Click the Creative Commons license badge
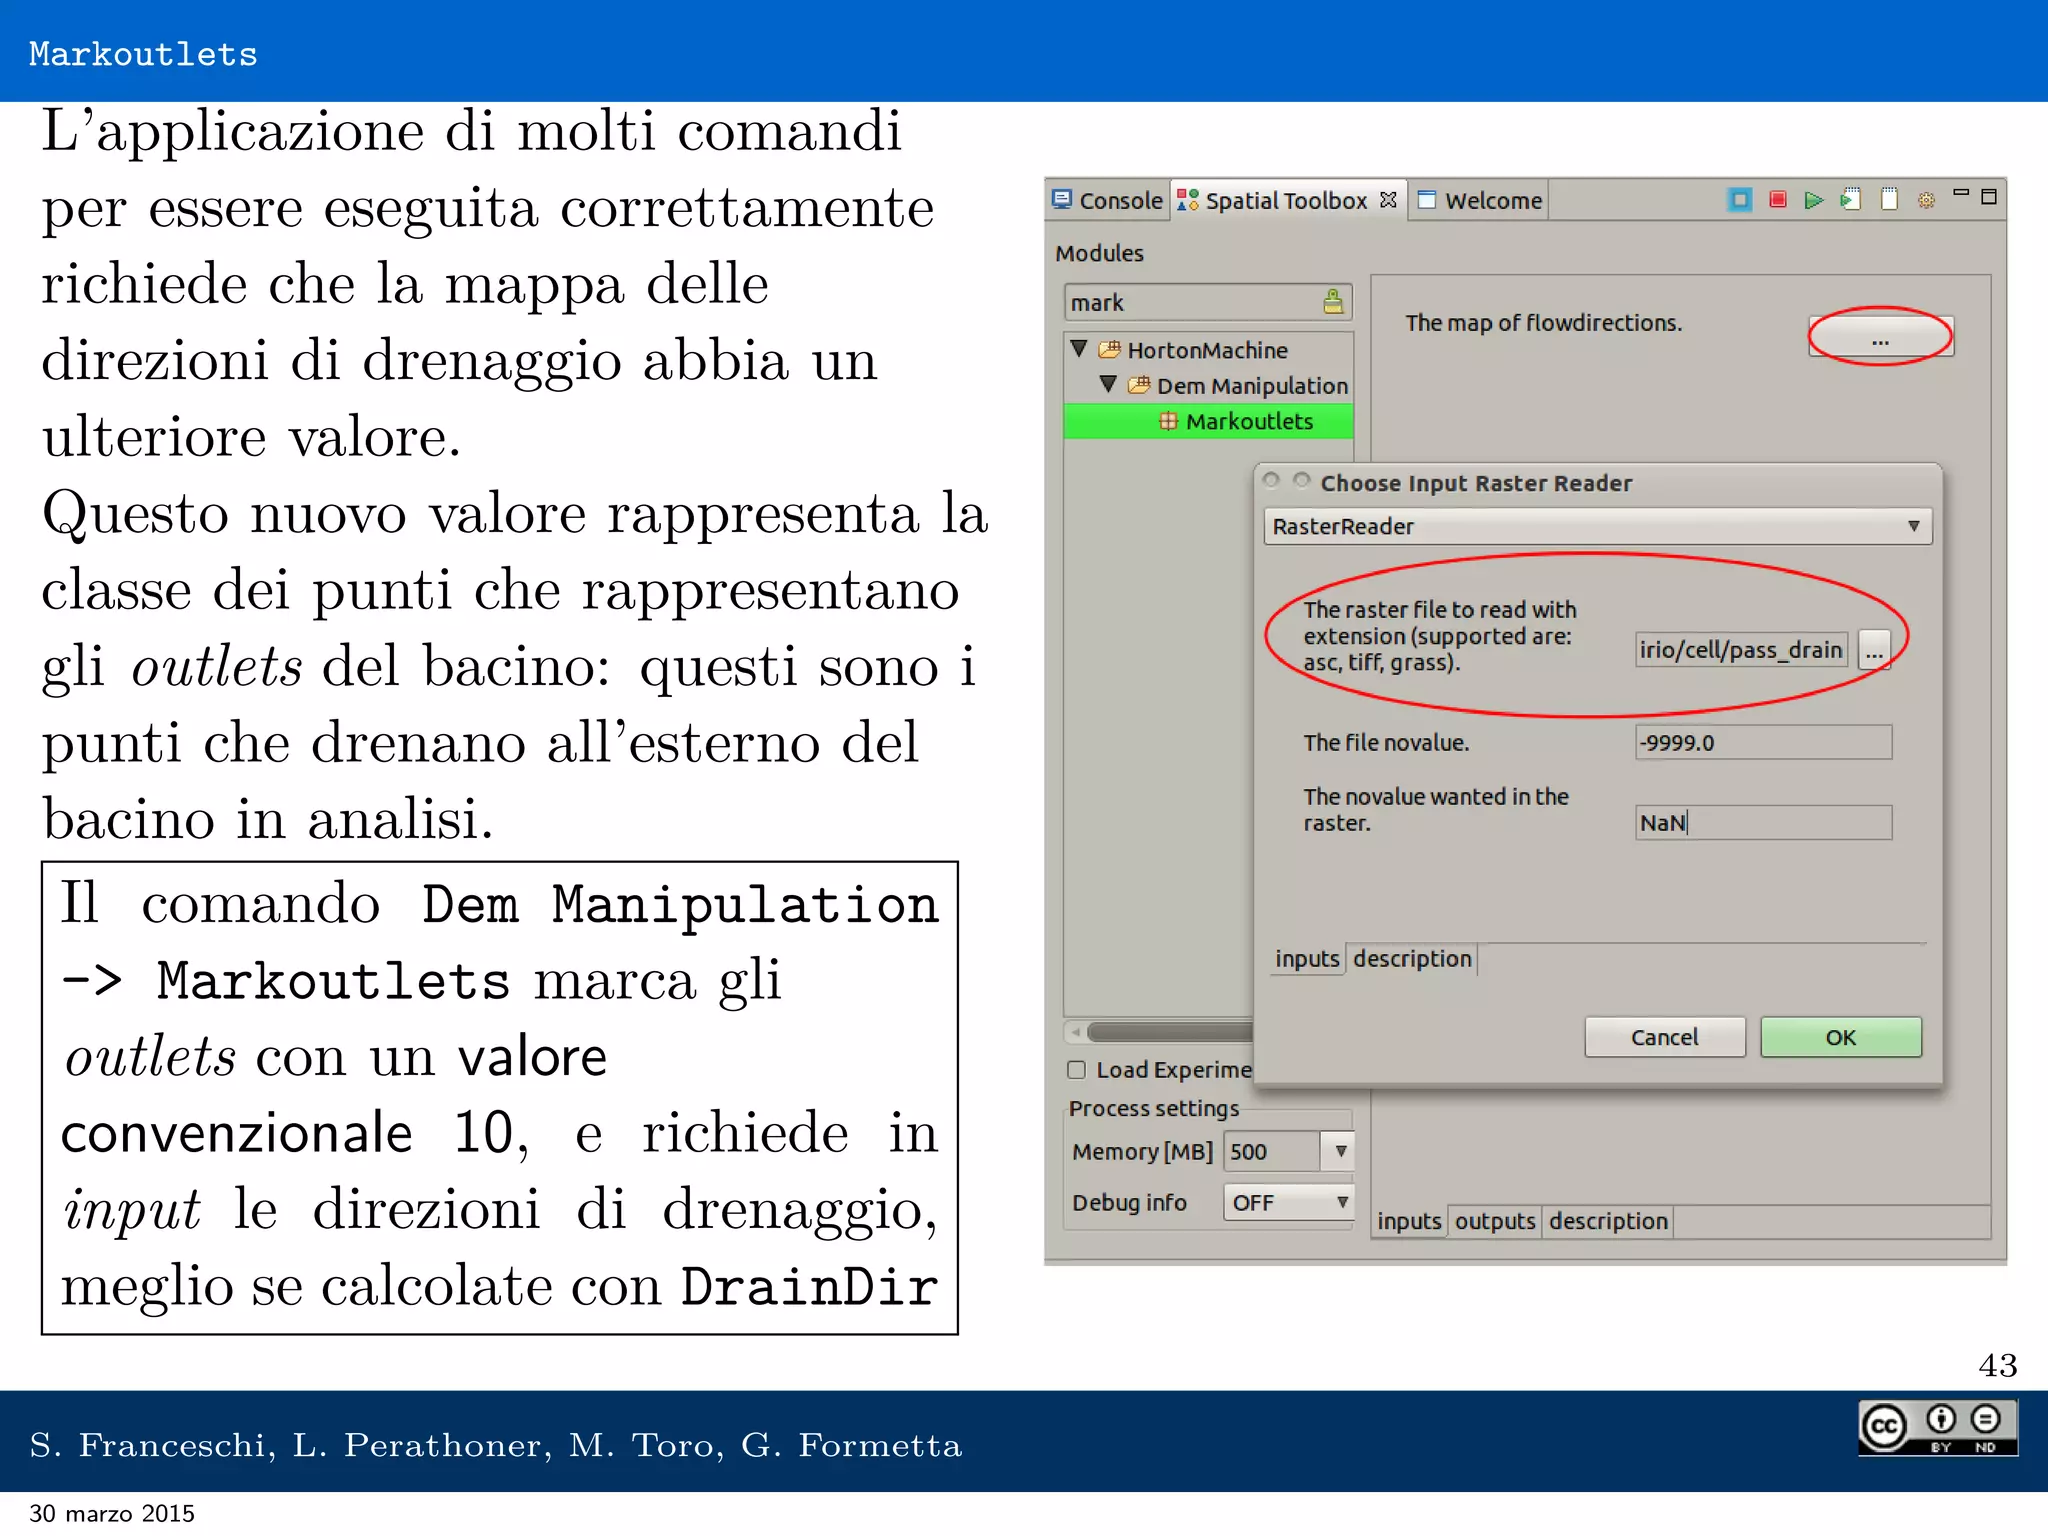 [1938, 1427]
